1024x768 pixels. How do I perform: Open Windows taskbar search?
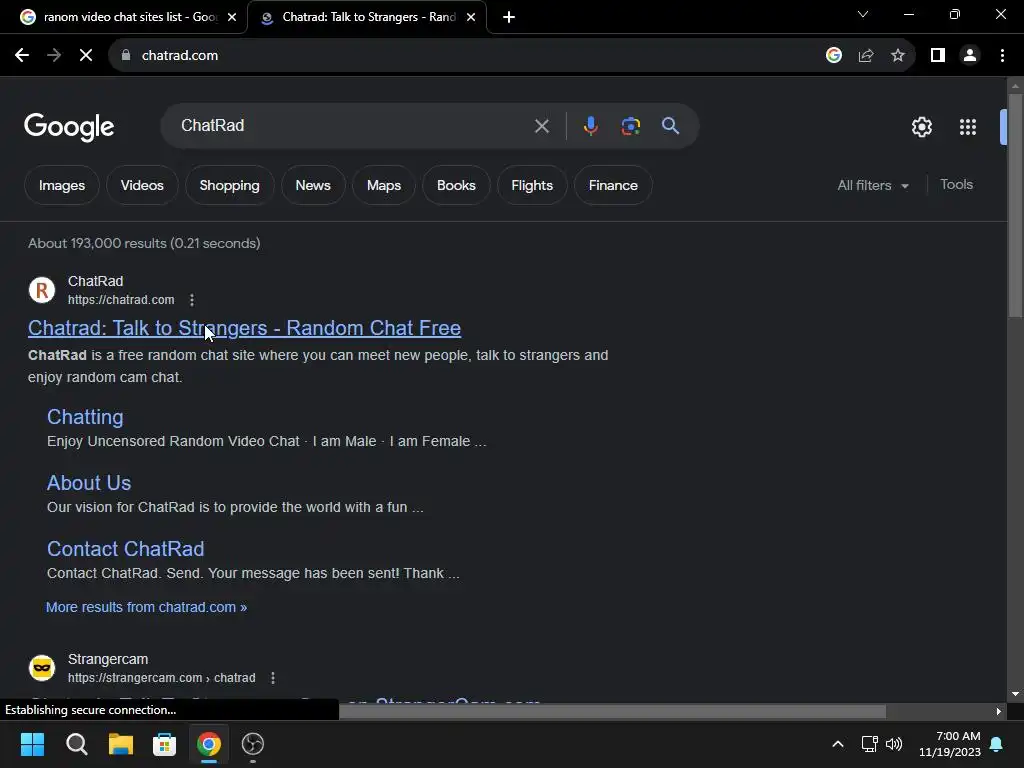point(76,744)
